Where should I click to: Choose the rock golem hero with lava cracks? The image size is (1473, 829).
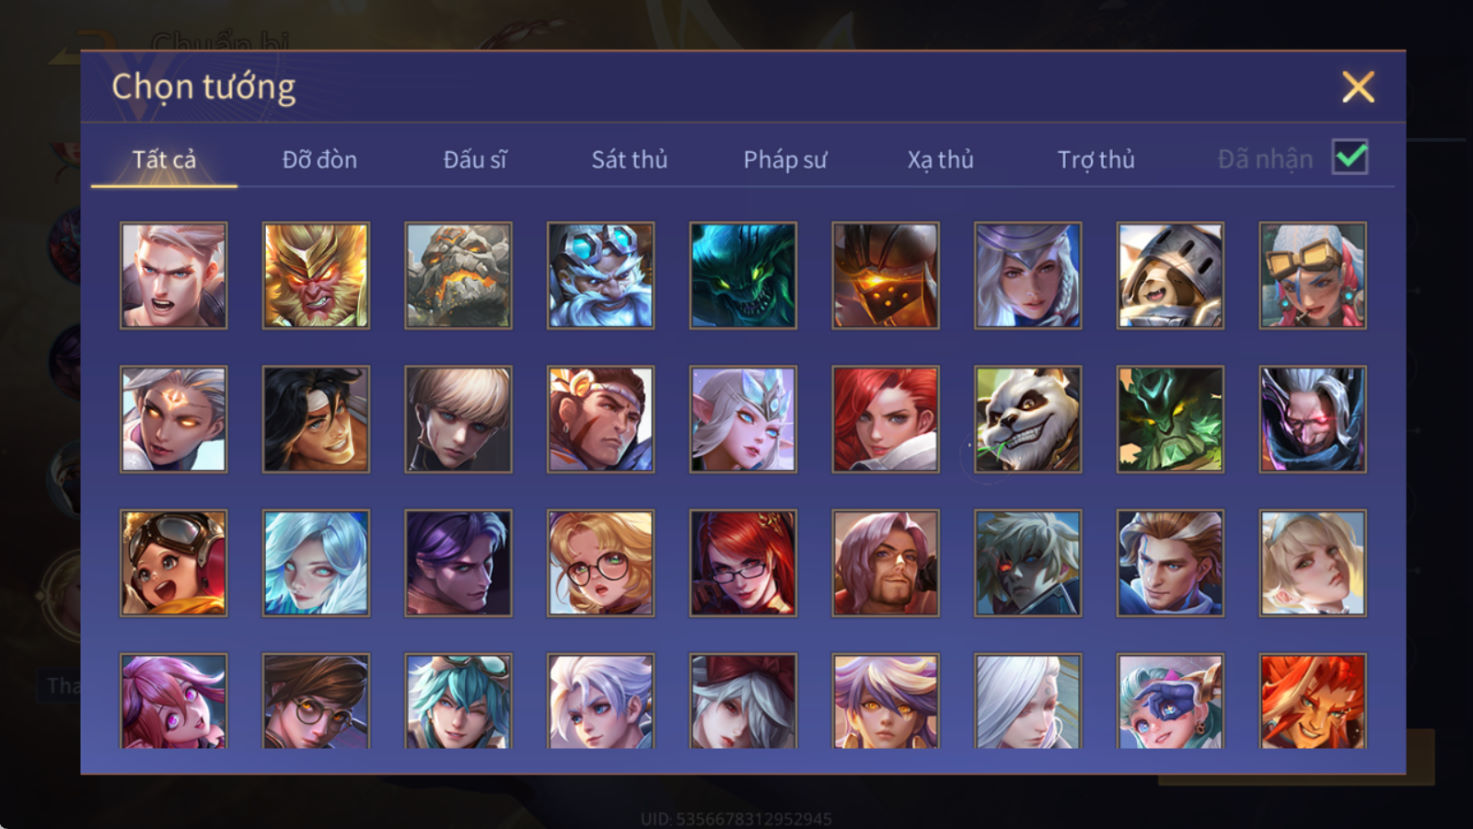pos(458,276)
